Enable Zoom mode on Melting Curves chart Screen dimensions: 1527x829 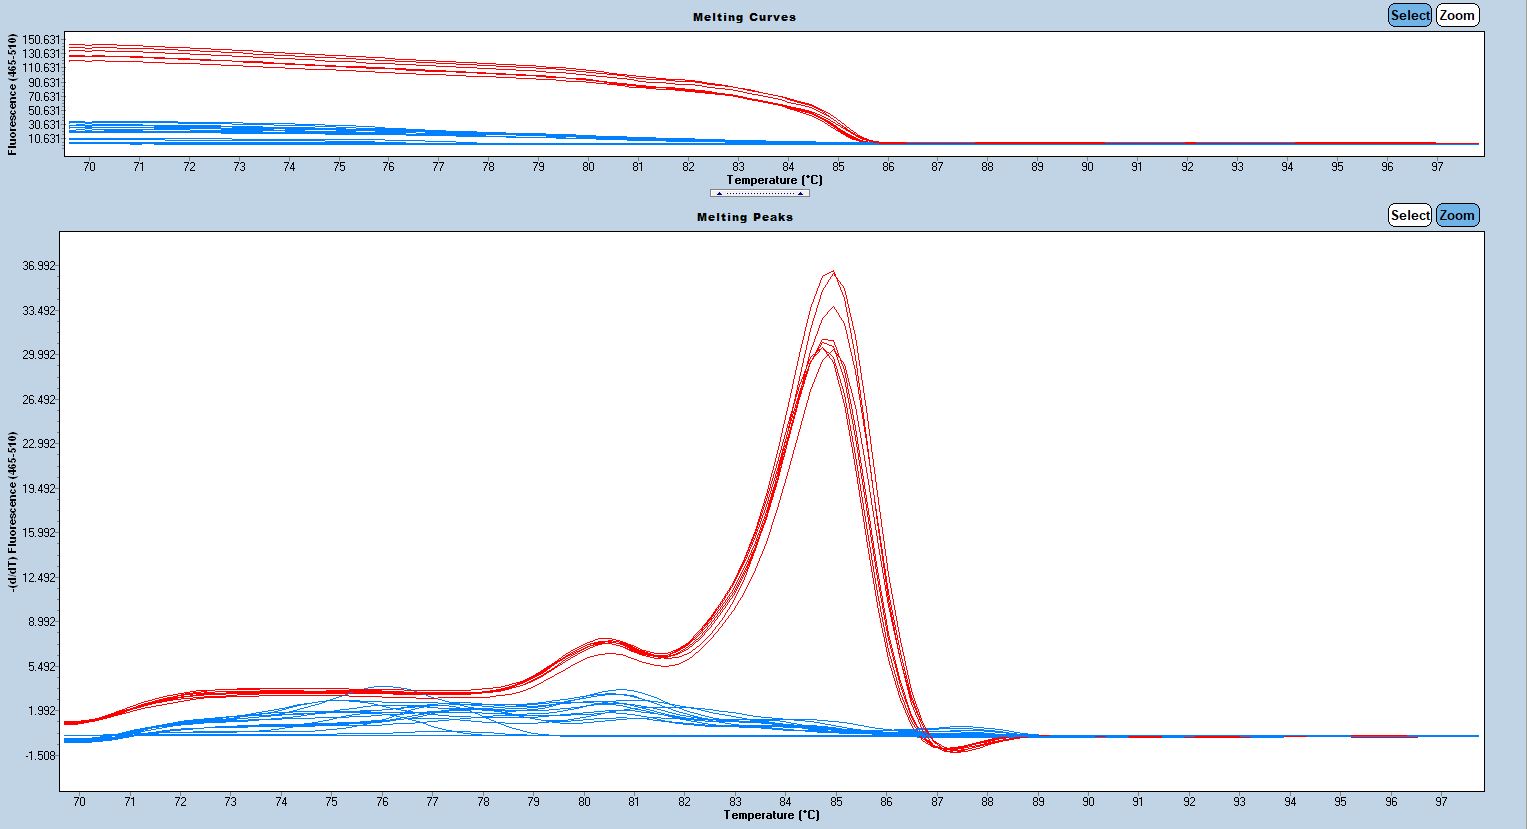tap(1457, 15)
